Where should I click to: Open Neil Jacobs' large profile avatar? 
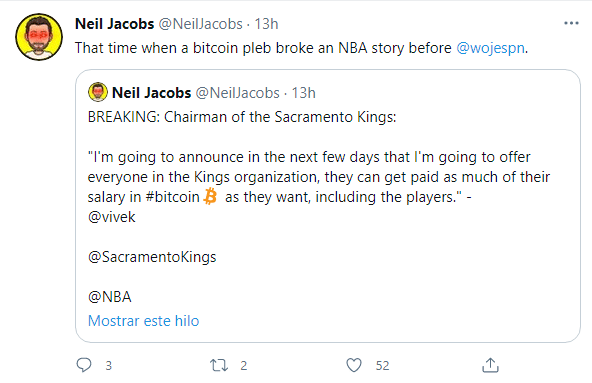tap(39, 37)
